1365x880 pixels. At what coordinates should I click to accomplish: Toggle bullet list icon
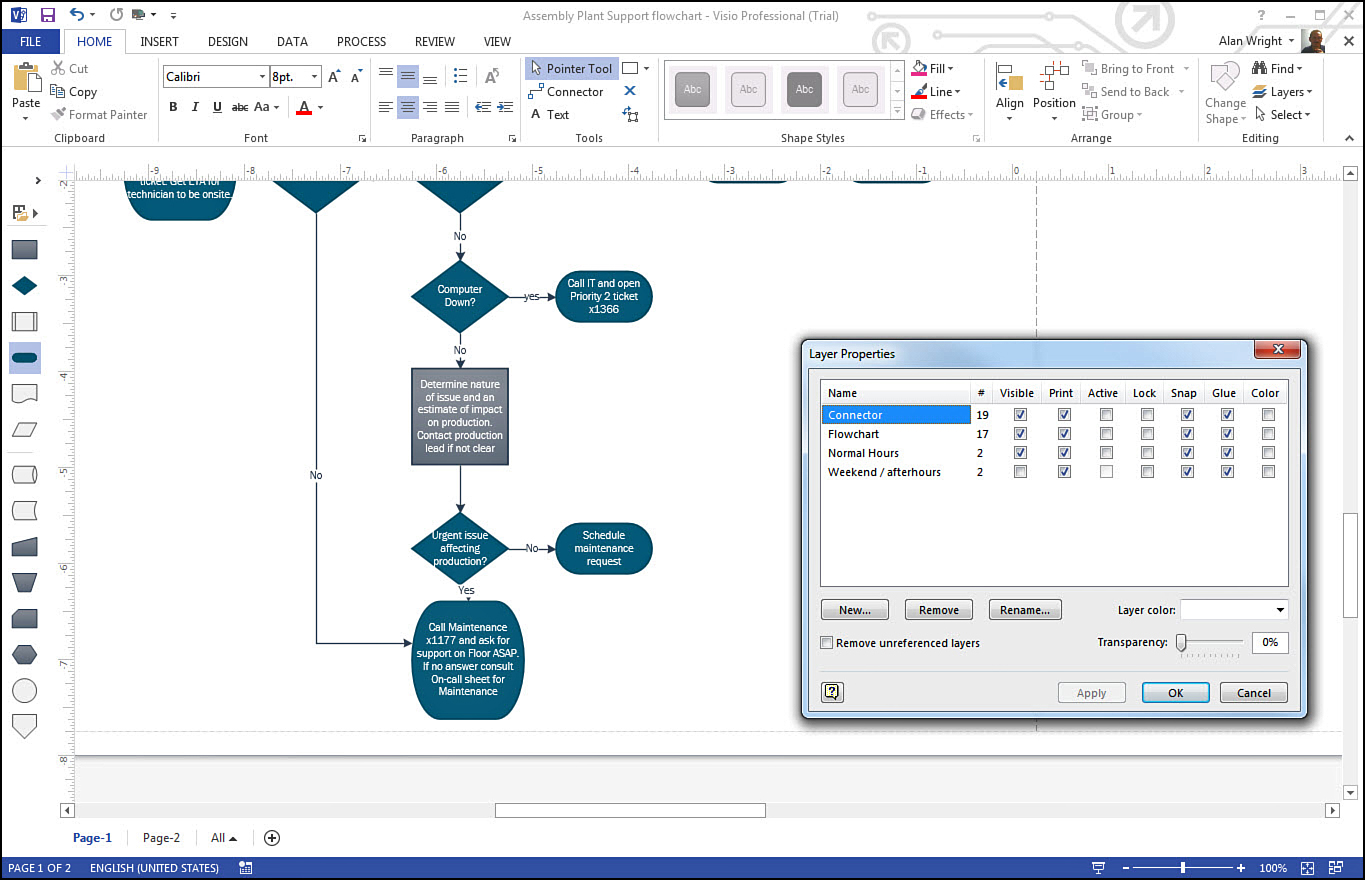tap(460, 77)
